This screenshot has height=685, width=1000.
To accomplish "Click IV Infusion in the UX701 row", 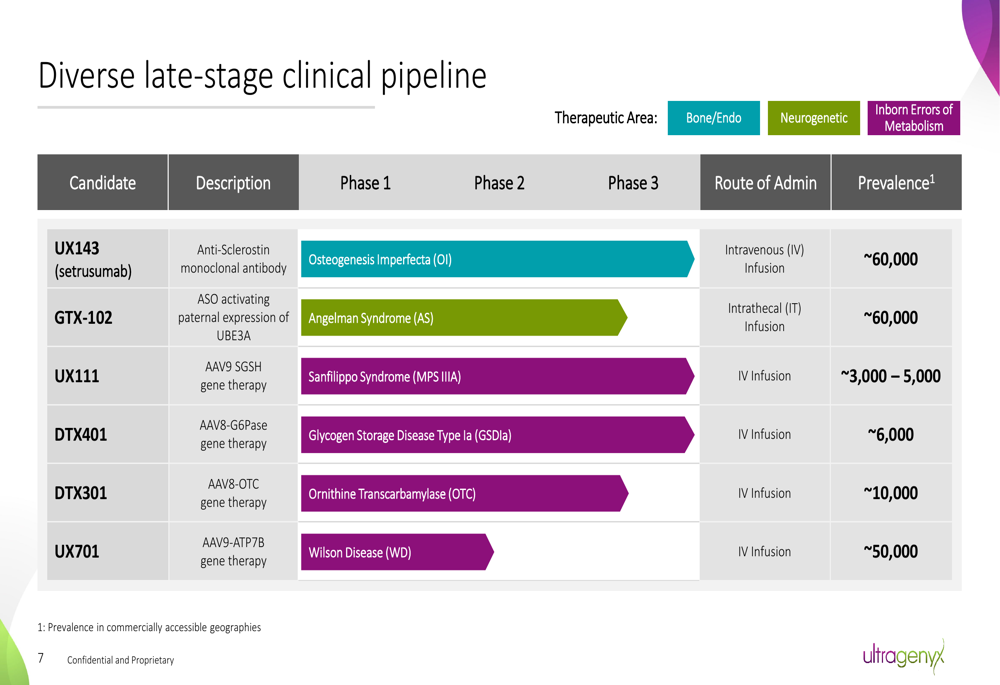I will 765,551.
